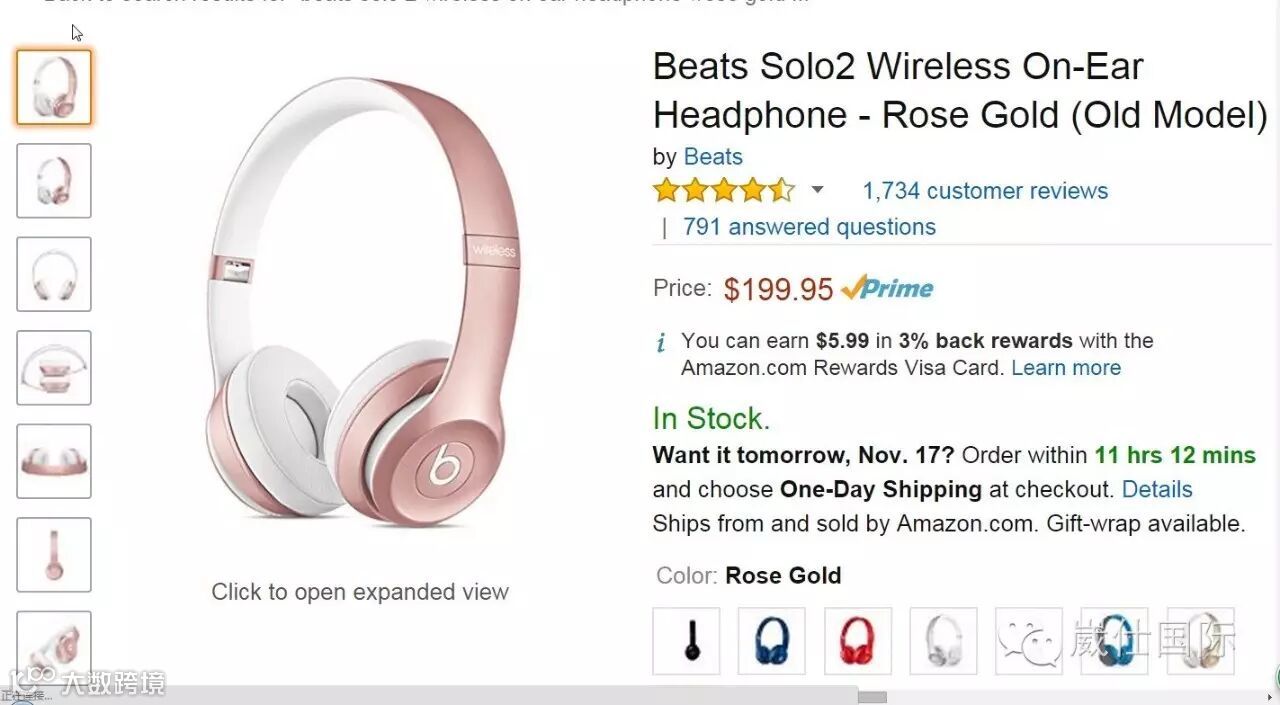Click the Prime badge icon
Image resolution: width=1280 pixels, height=705 pixels.
pos(887,289)
